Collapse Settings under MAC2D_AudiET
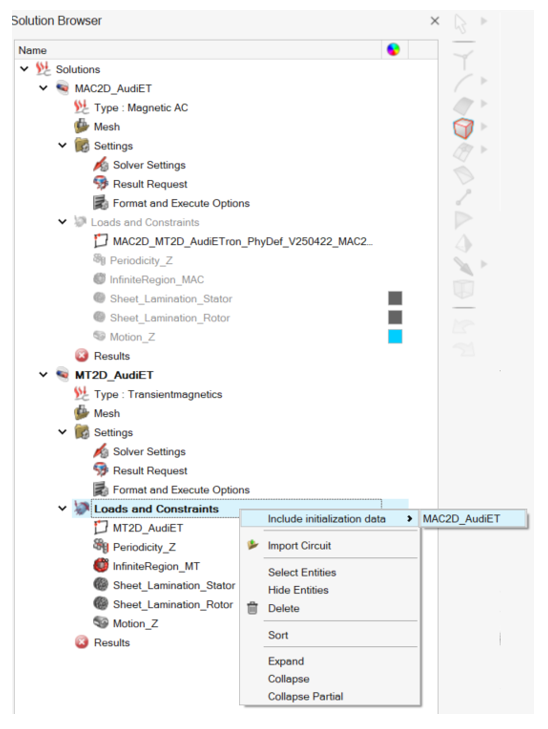This screenshot has height=729, width=548. [62, 146]
